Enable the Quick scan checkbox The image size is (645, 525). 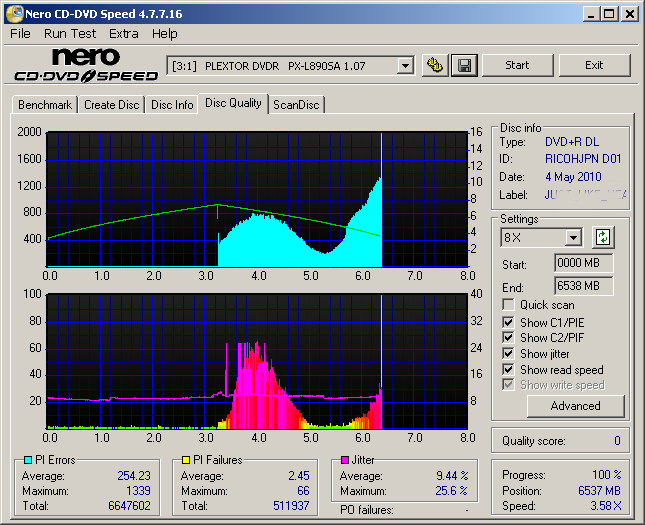[x=509, y=305]
